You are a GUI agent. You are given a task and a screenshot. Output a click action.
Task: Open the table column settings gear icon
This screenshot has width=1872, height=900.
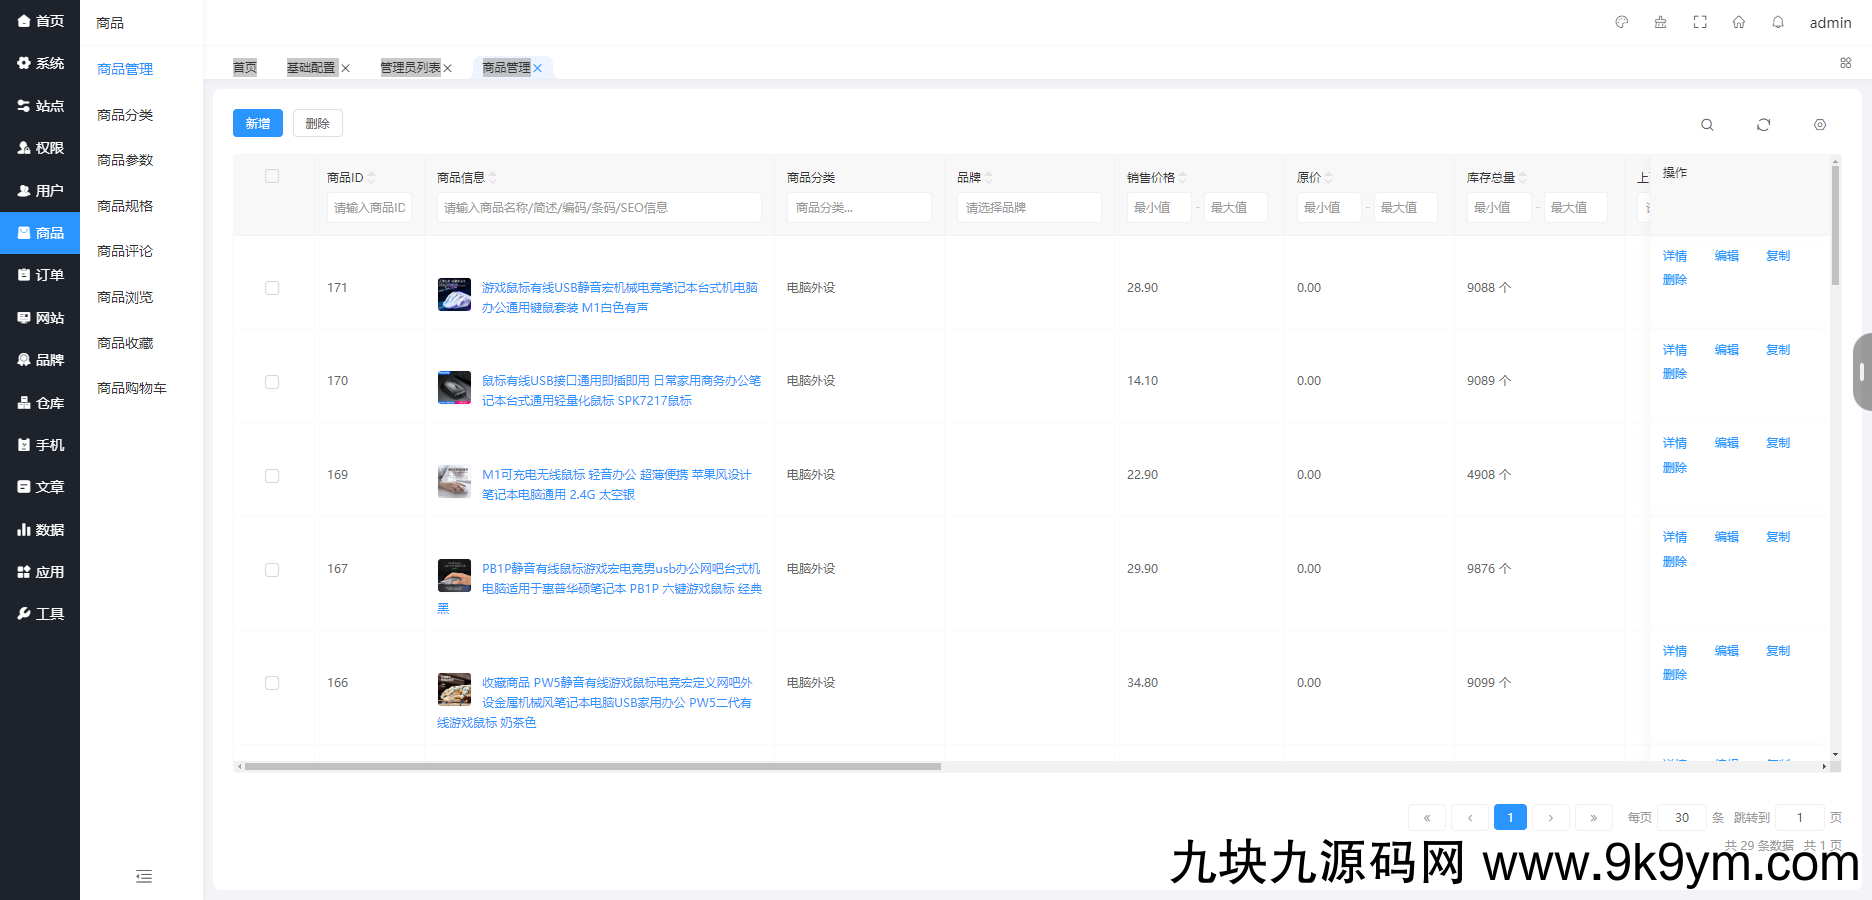(1820, 124)
